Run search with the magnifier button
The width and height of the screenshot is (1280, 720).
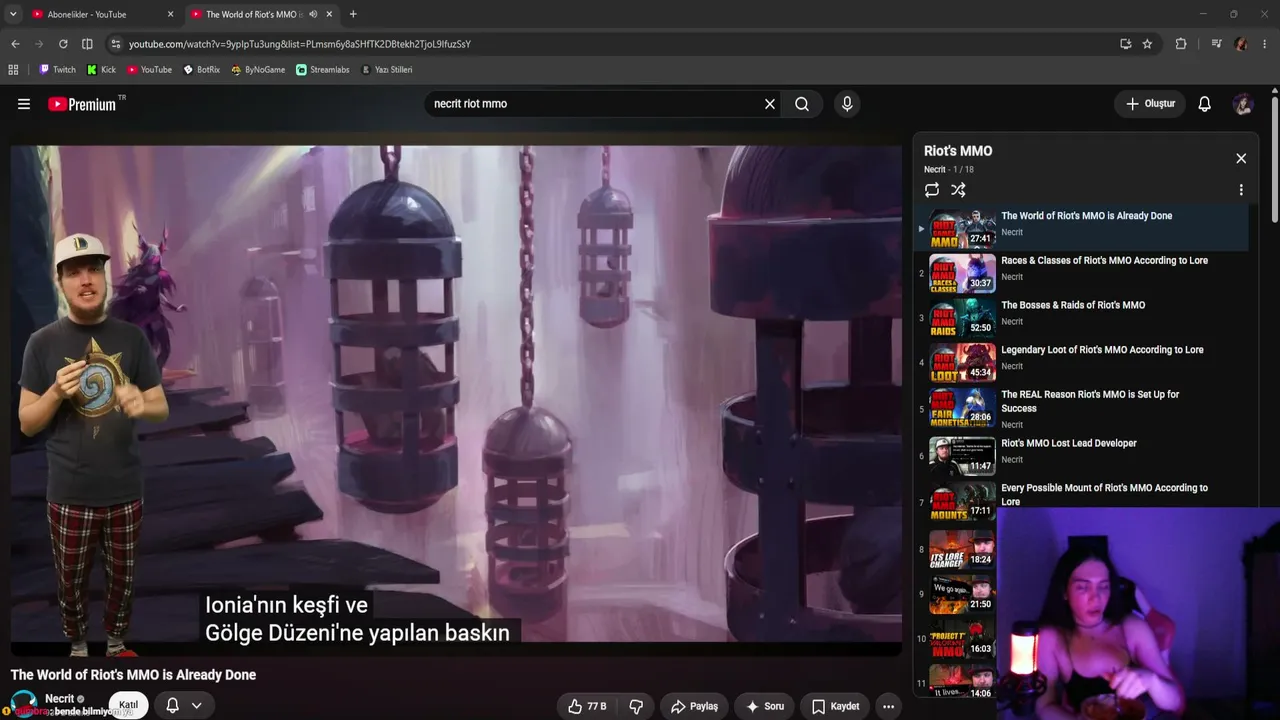tap(802, 104)
